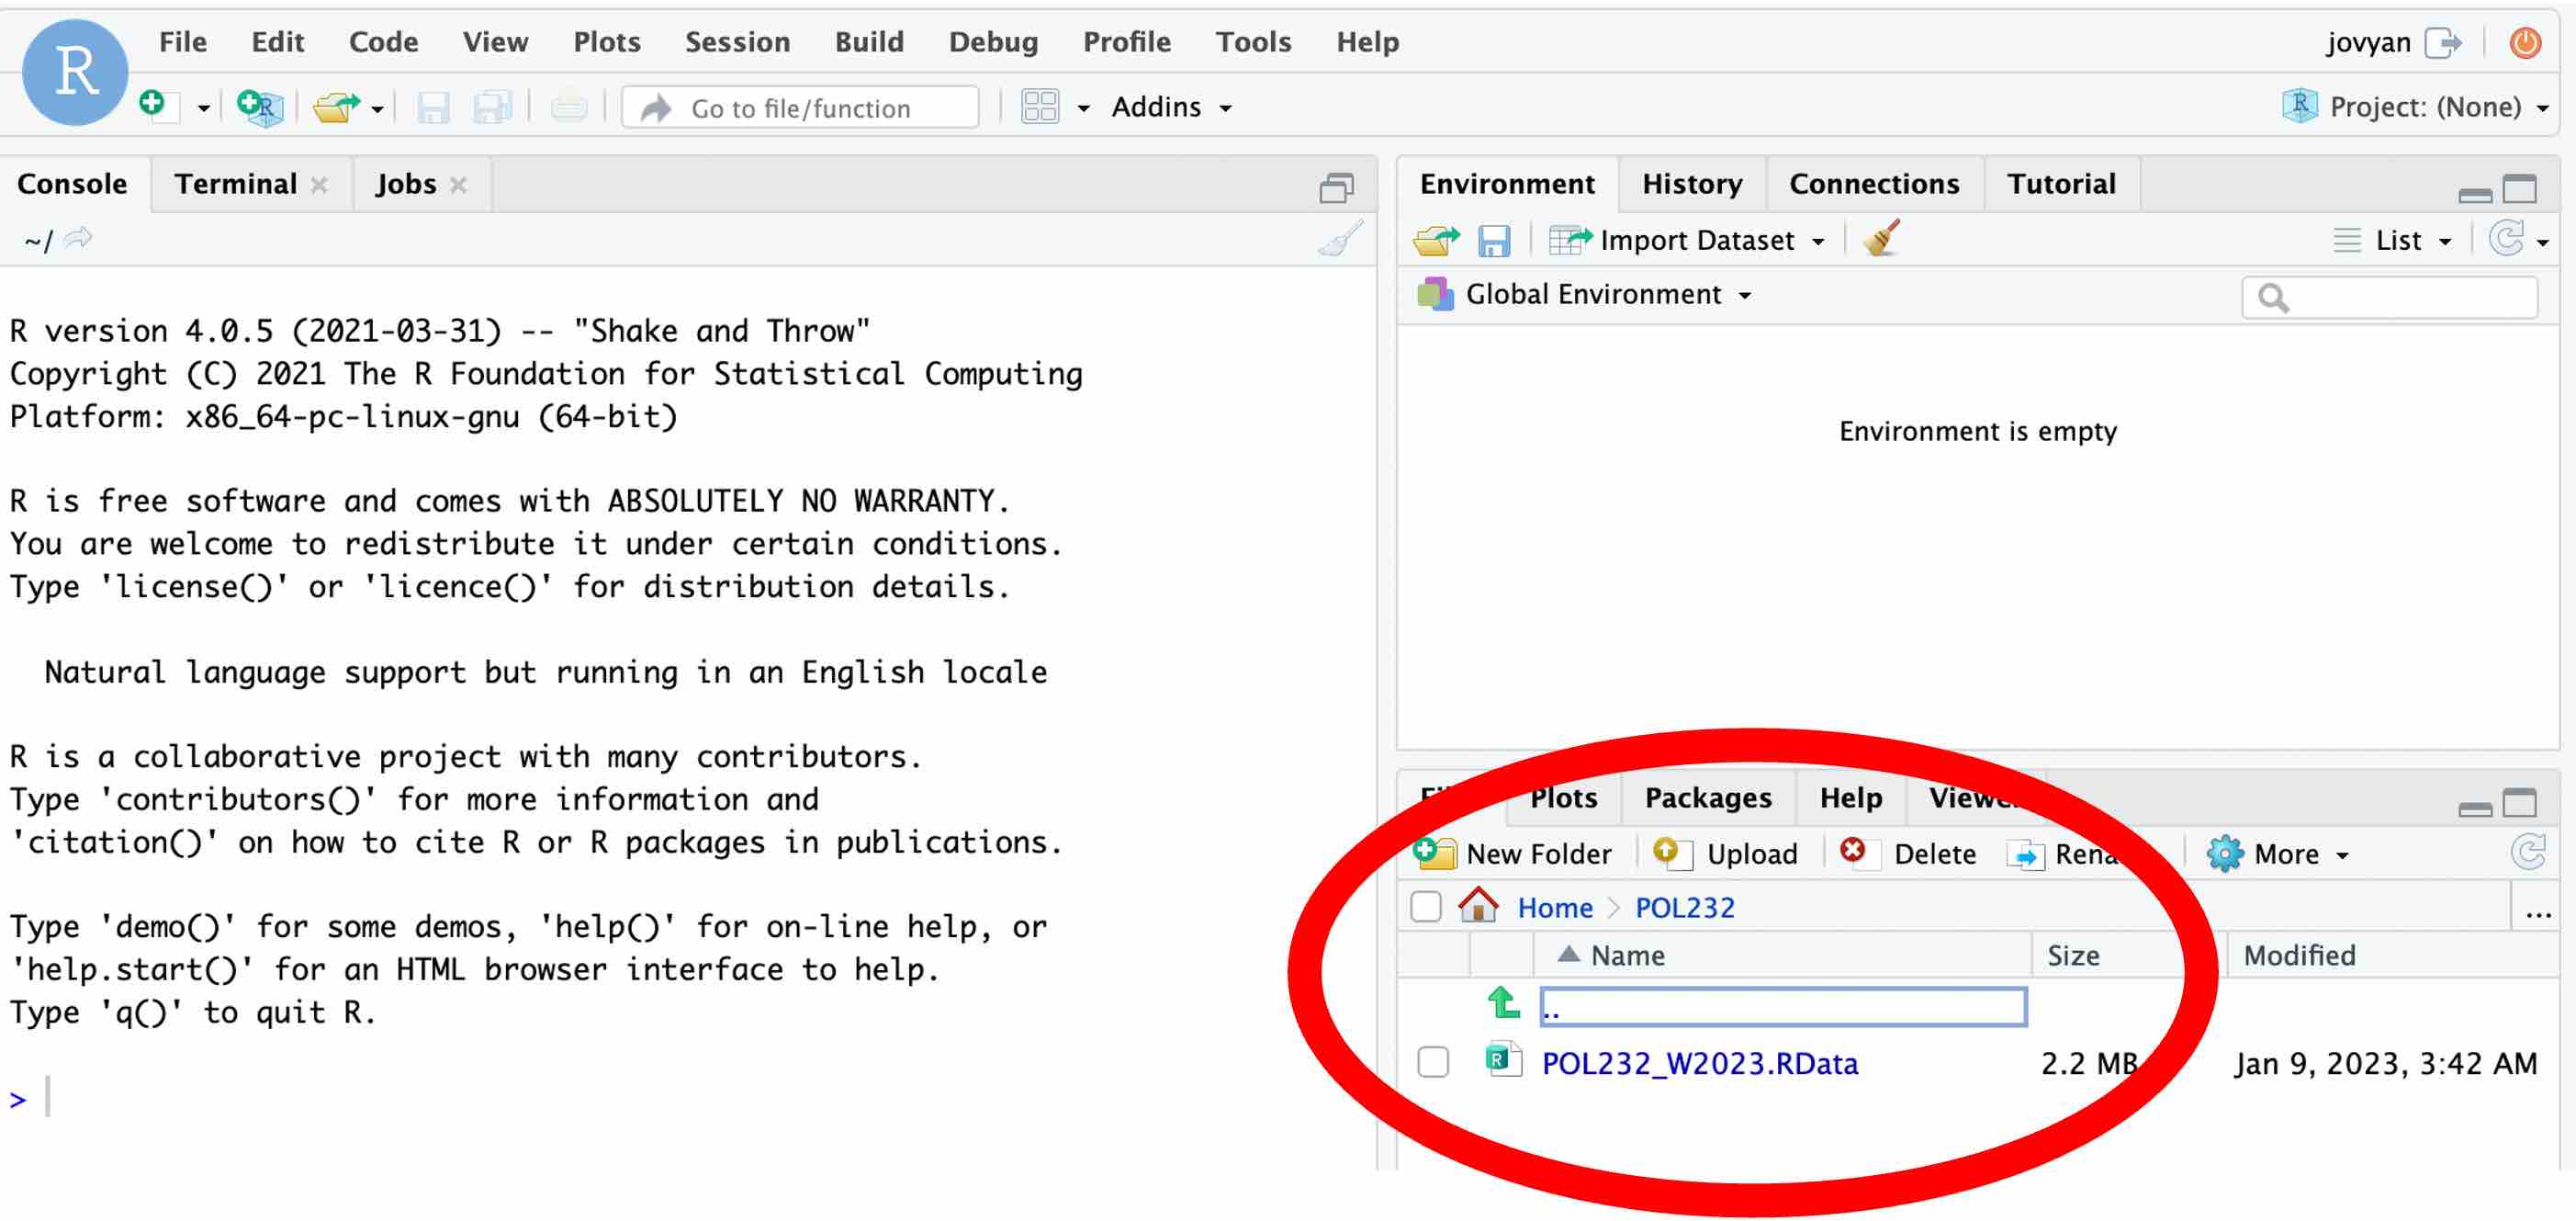
Task: Click the Go to file/function field
Action: click(799, 107)
